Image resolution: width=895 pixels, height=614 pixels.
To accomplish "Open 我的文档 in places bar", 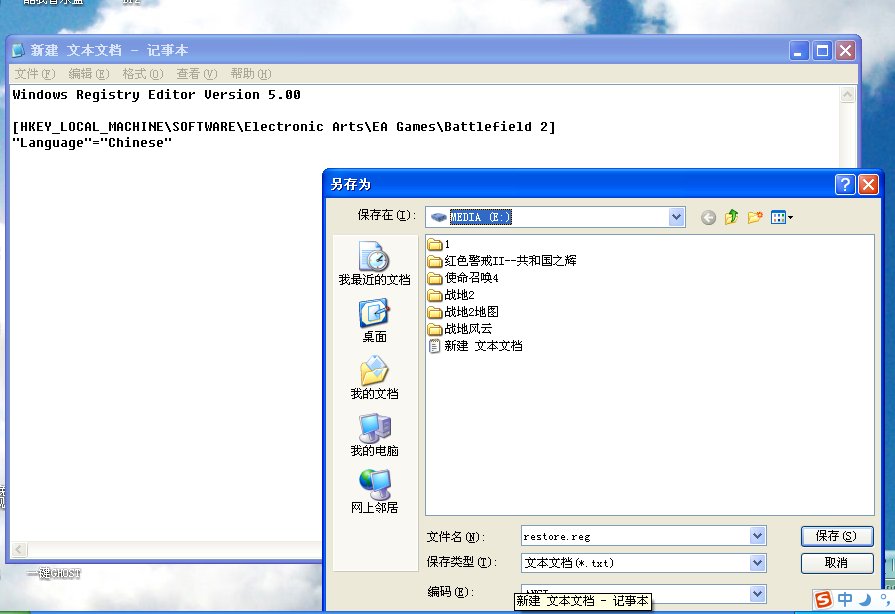I will click(374, 379).
